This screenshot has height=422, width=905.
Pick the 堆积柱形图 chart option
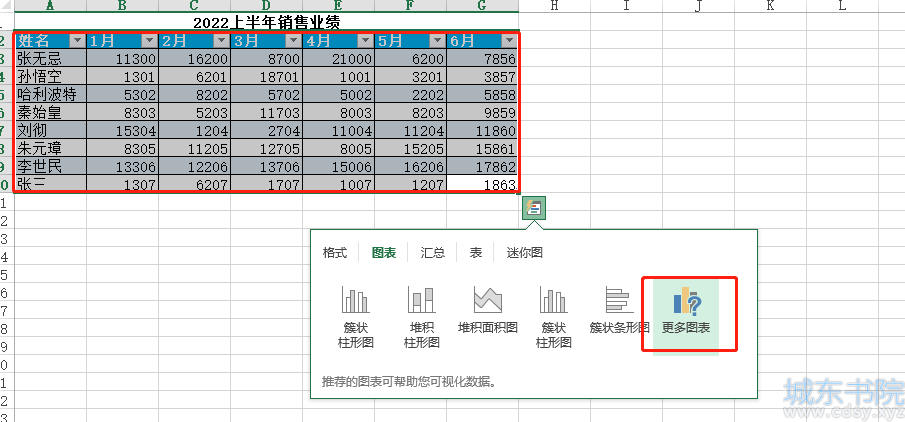[421, 317]
